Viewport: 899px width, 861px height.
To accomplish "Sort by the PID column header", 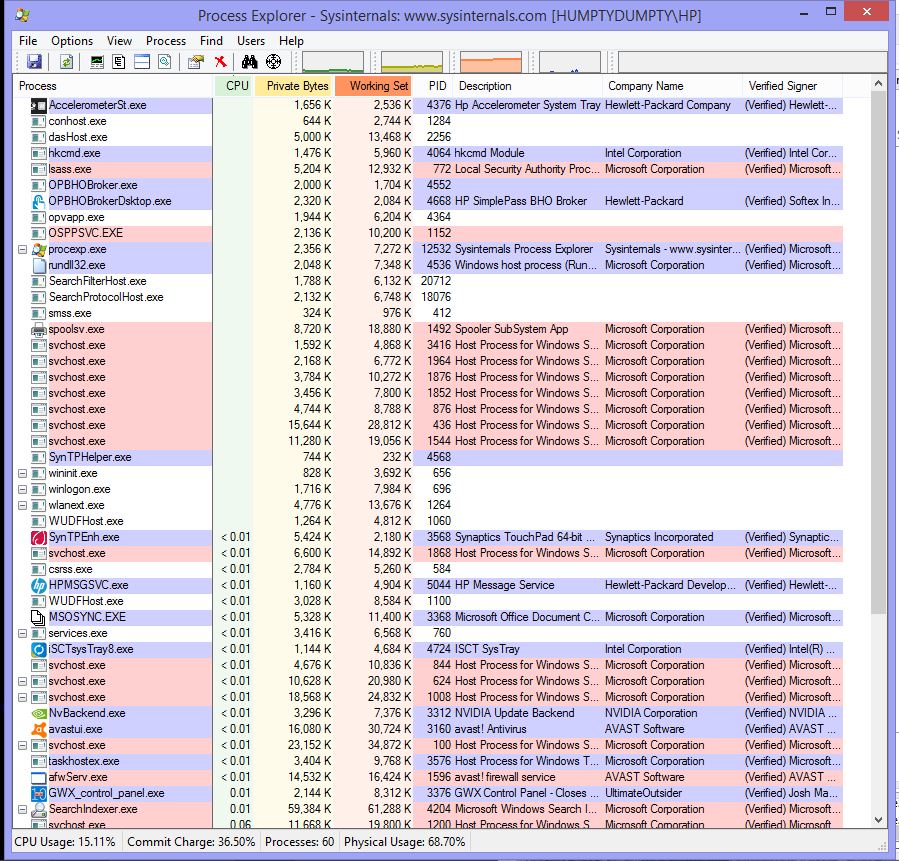I will tap(433, 86).
